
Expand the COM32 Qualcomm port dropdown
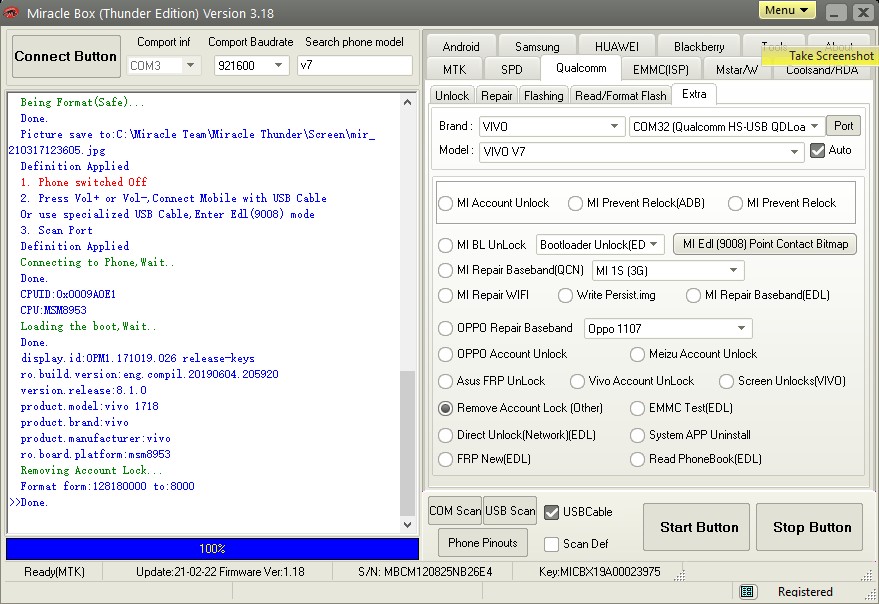coord(815,126)
